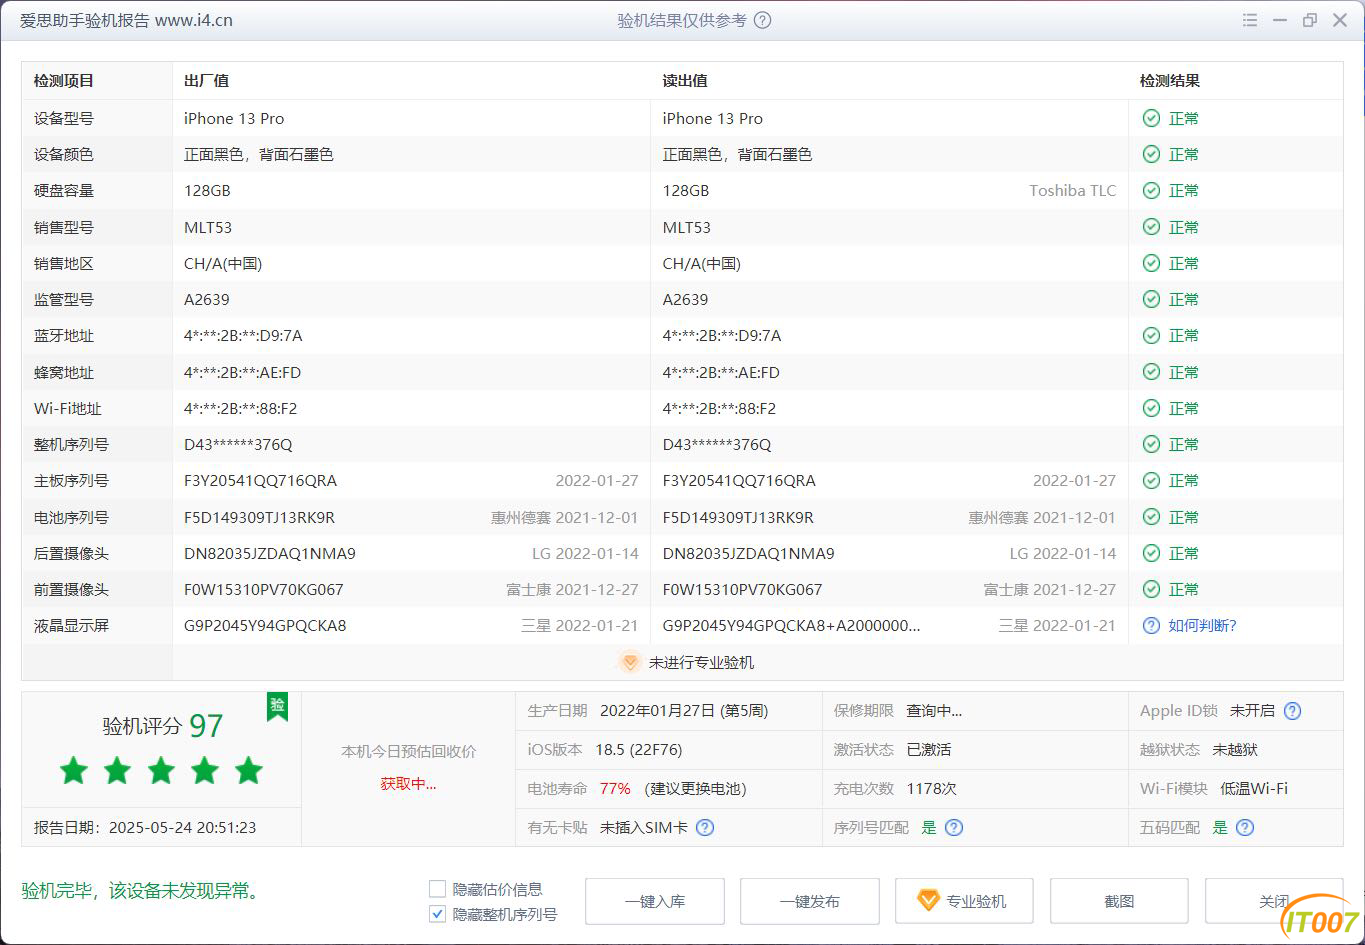
Task: Click the 已激活 activation status value
Action: (x=929, y=749)
